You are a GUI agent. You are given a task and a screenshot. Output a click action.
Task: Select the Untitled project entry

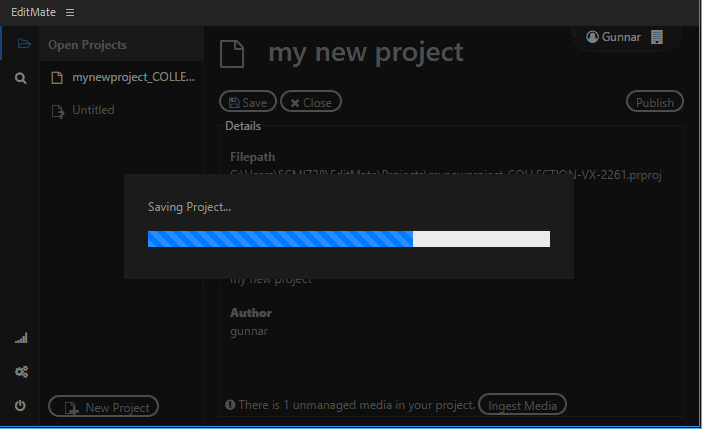(93, 110)
